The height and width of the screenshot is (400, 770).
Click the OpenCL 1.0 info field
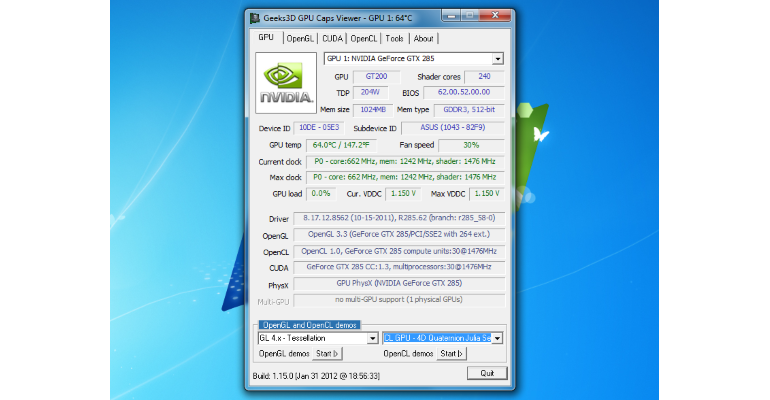(x=399, y=251)
